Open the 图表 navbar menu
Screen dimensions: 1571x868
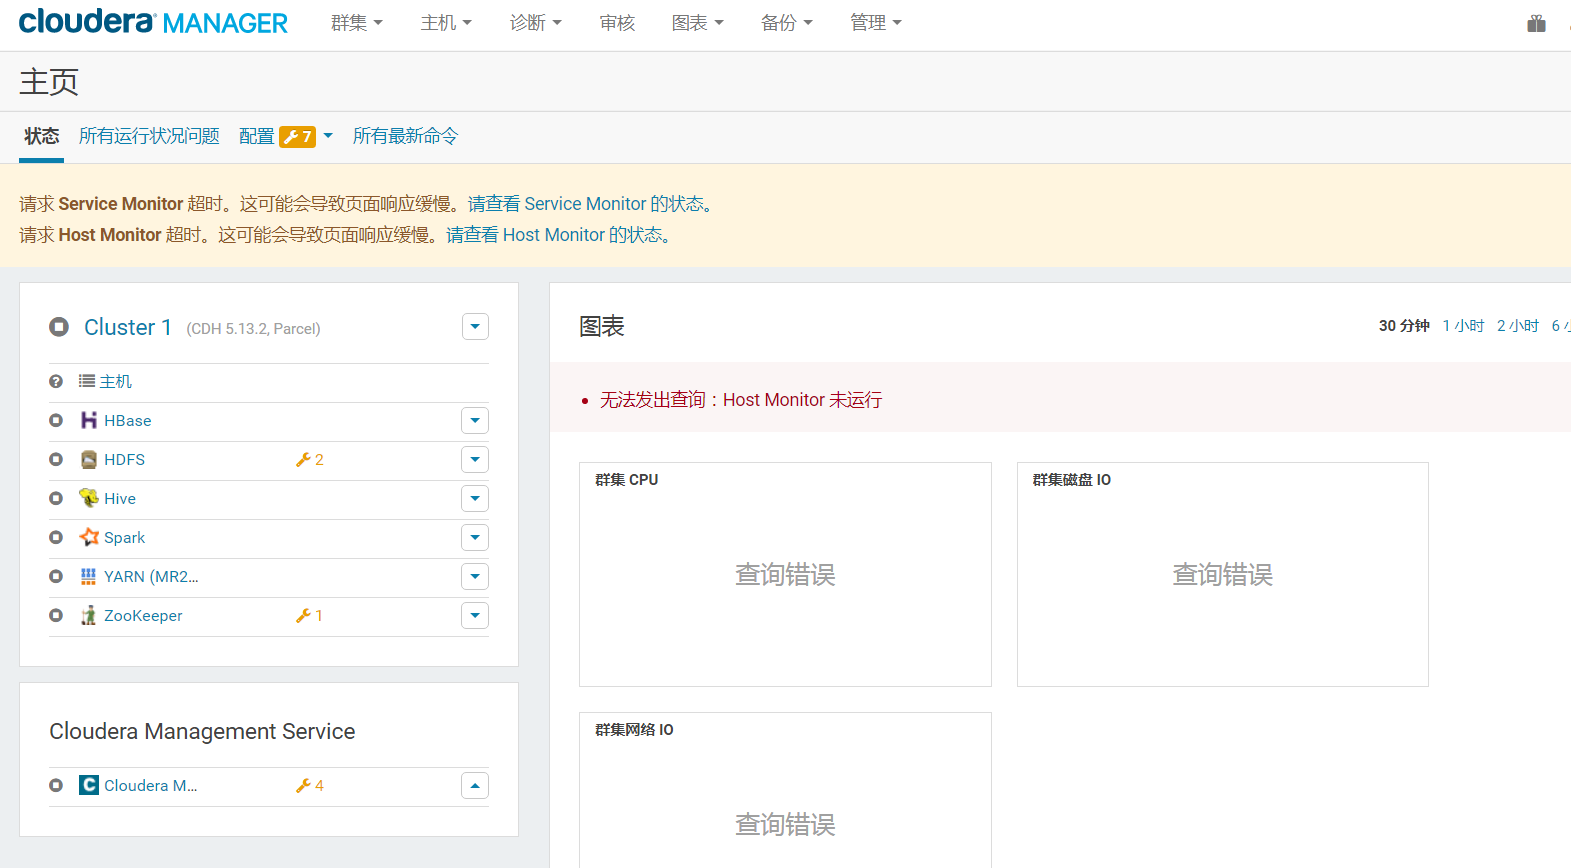698,23
